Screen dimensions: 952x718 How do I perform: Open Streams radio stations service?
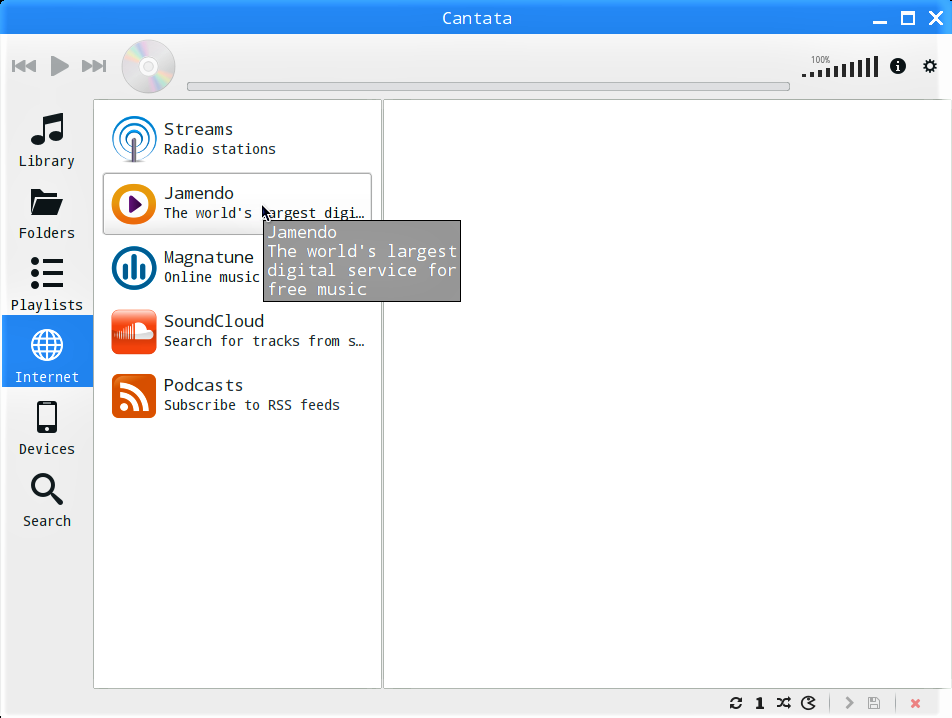click(x=237, y=140)
